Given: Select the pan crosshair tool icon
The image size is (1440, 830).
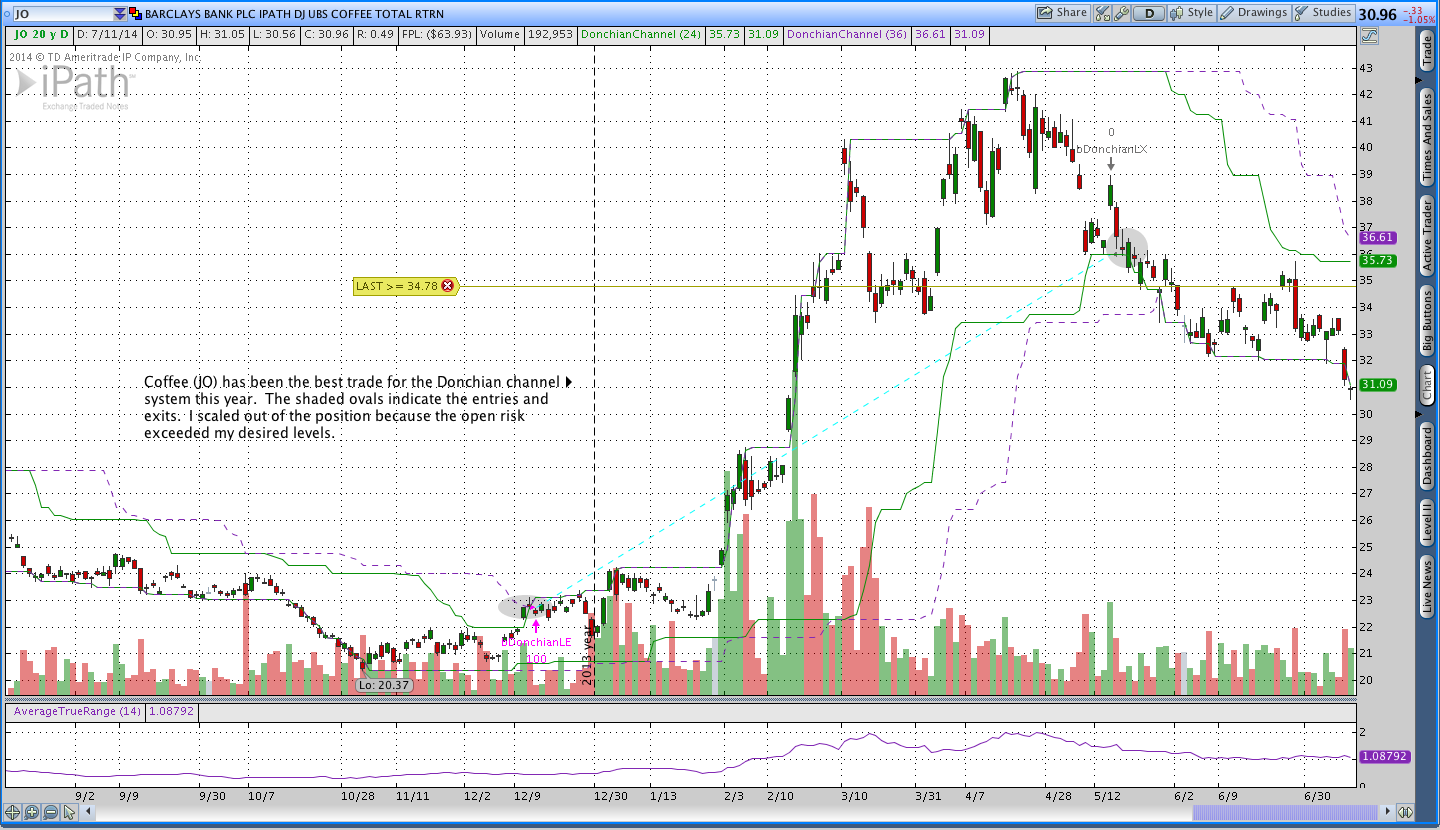Looking at the screenshot, I should 13,813.
